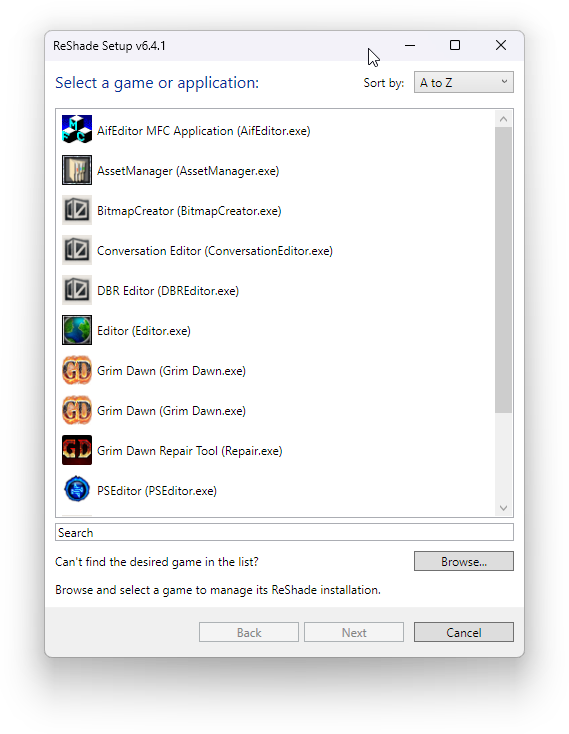
Task: Click the Grim Dawn Repair Tool icon
Action: pyautogui.click(x=77, y=450)
